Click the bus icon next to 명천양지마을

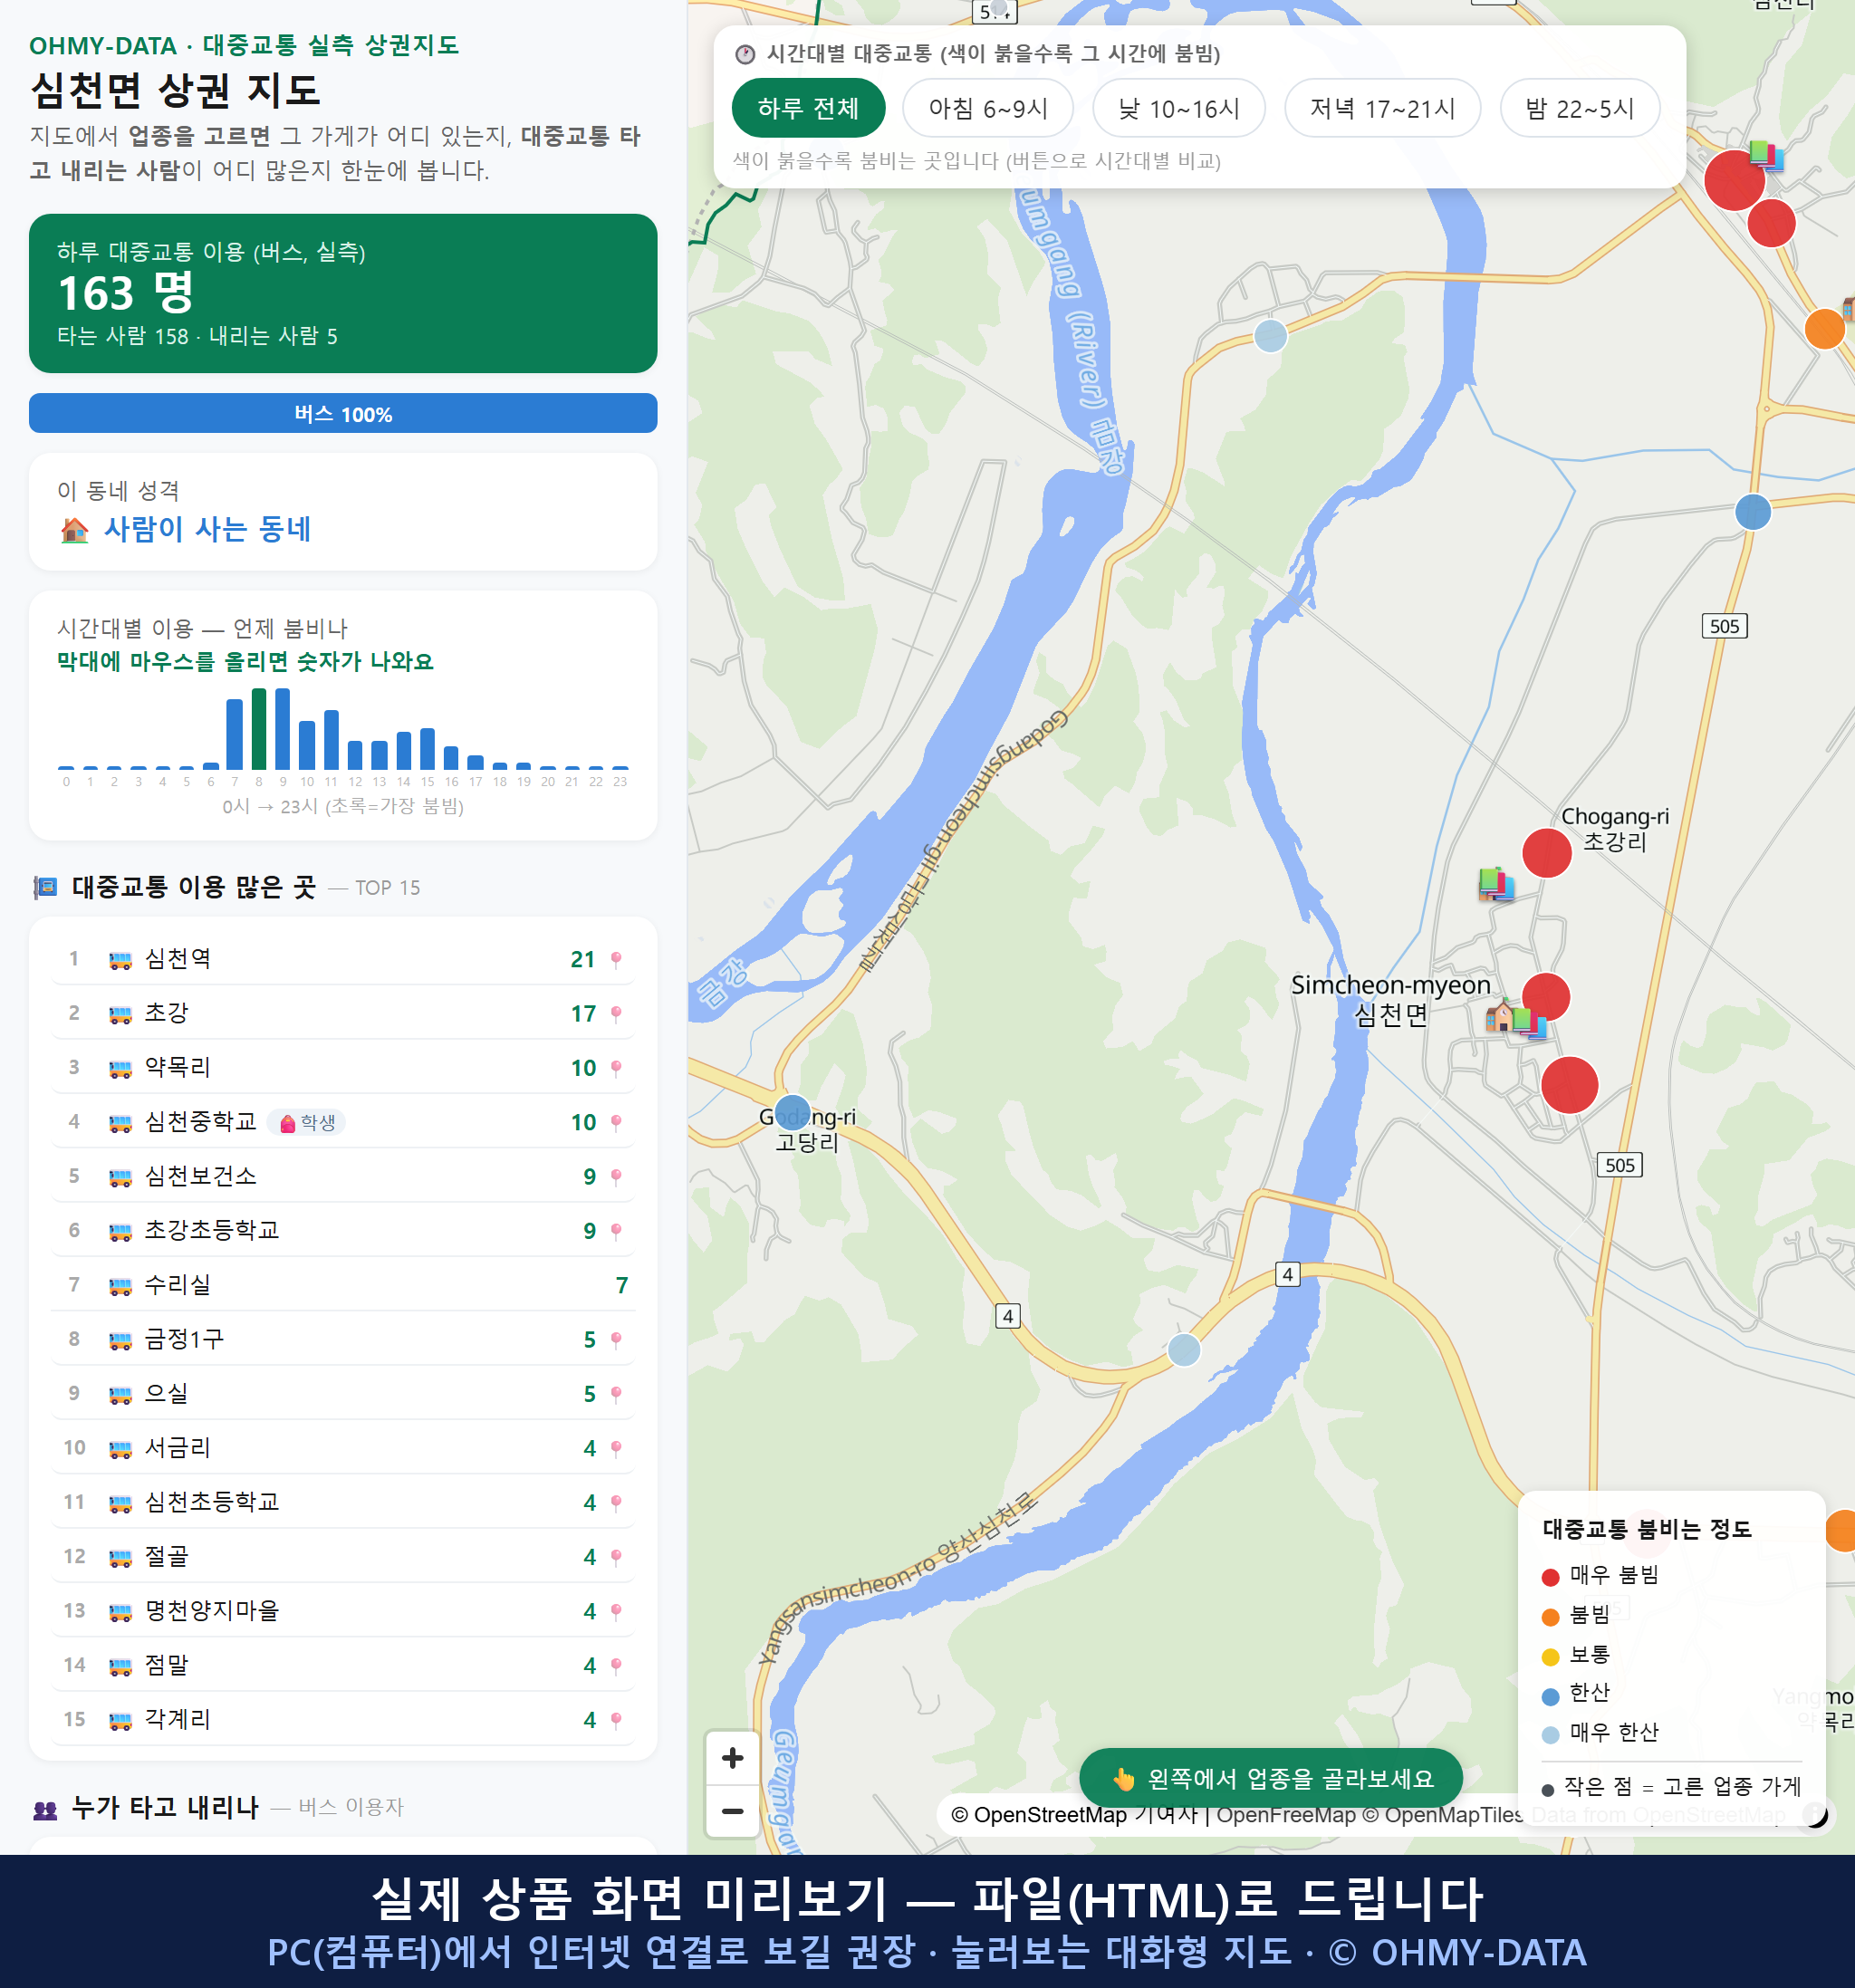pos(120,1612)
